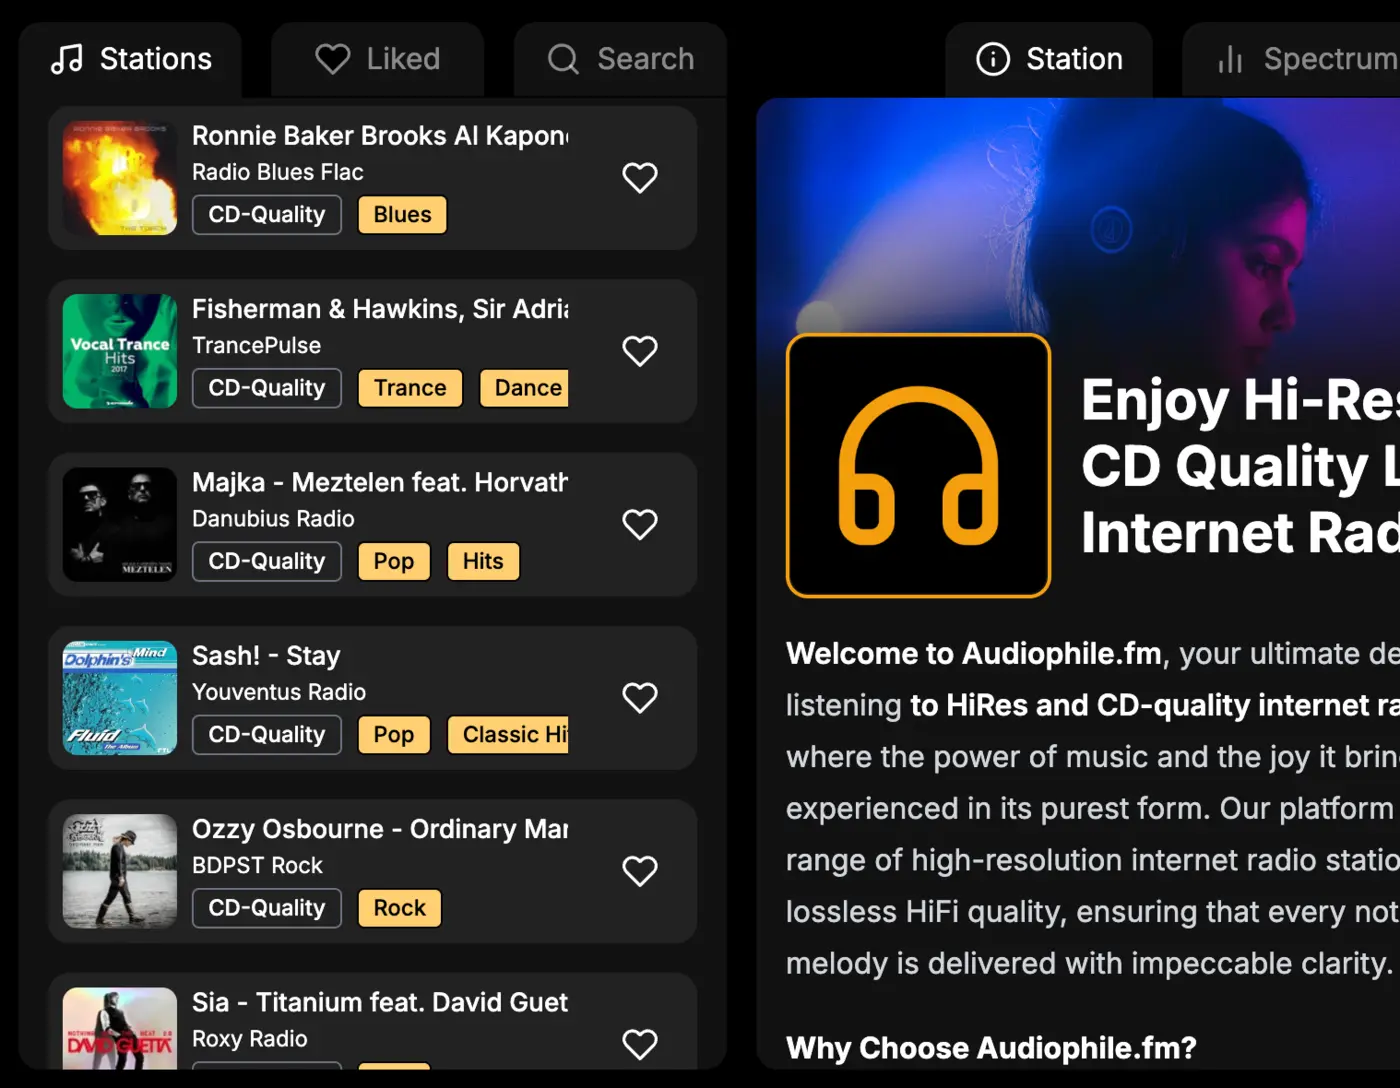1400x1088 pixels.
Task: Click the orange headphones logo in the banner
Action: (918, 466)
